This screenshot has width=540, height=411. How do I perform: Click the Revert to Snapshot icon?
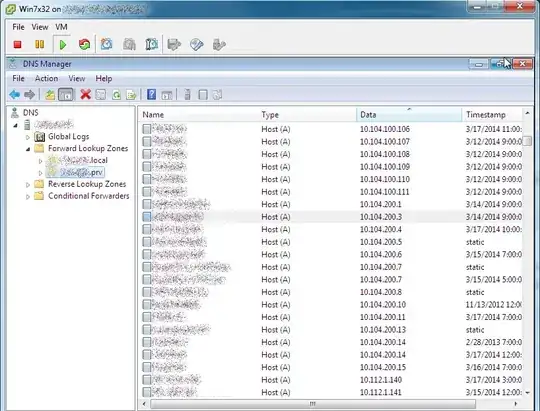(129, 44)
